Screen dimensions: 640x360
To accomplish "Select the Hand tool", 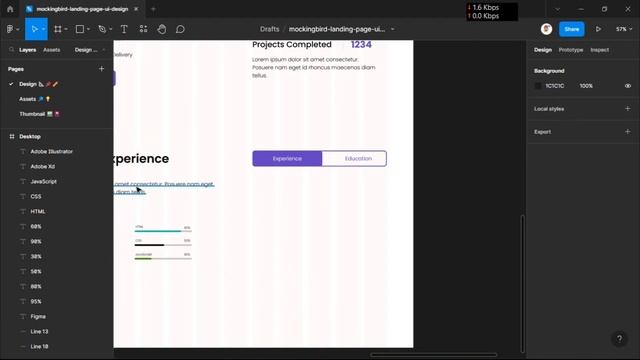I will click(162, 29).
